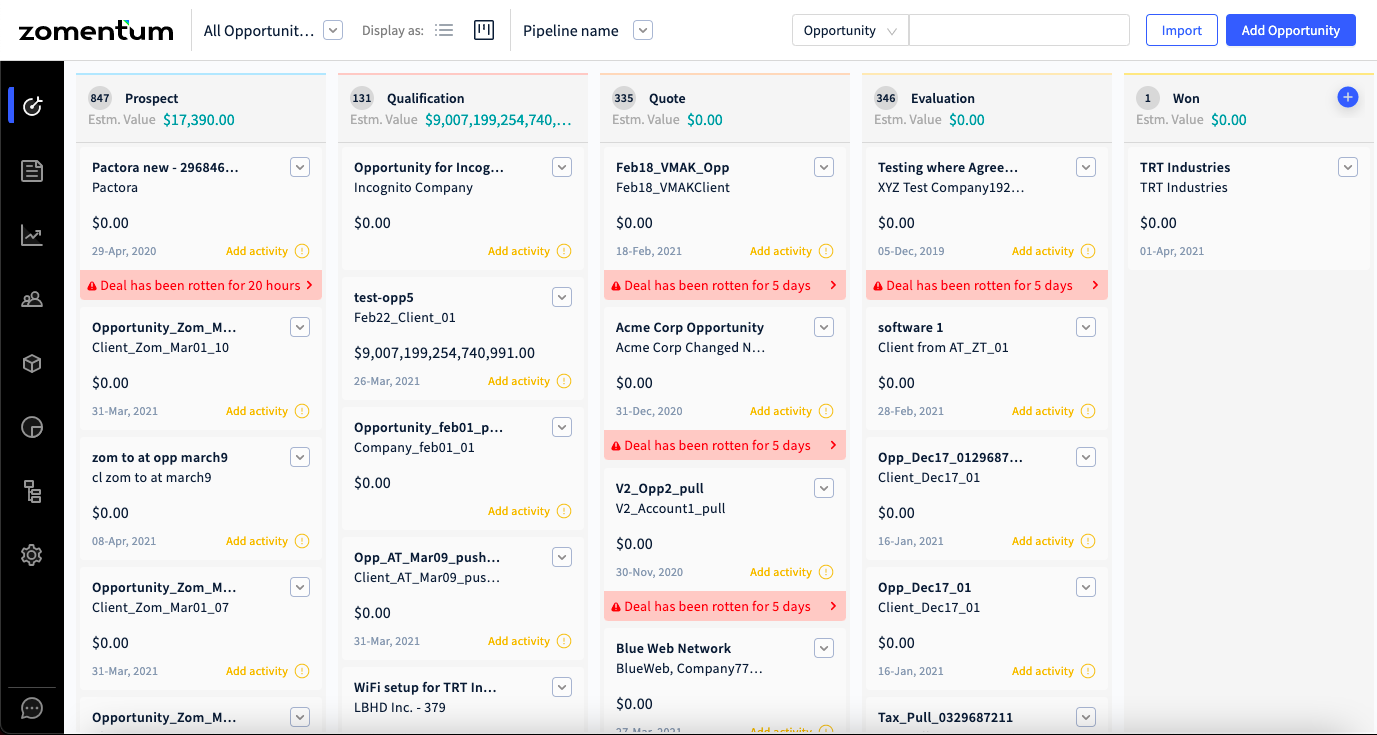Screen dimensions: 1377x735
Task: Open dropdown on Tax_Pull_0329687211 card
Action: point(1086,717)
